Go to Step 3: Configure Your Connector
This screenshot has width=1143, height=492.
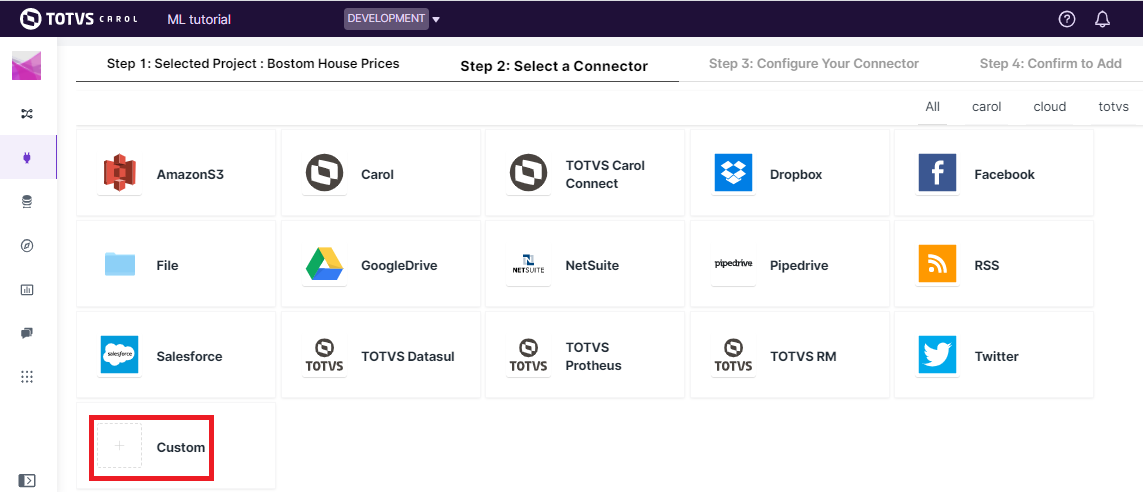click(x=814, y=63)
